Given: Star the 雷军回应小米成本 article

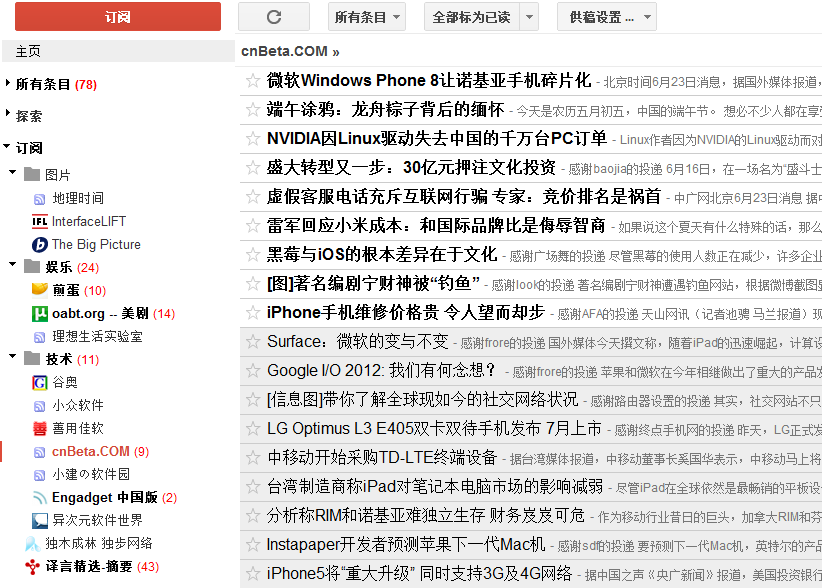Looking at the screenshot, I should 253,226.
